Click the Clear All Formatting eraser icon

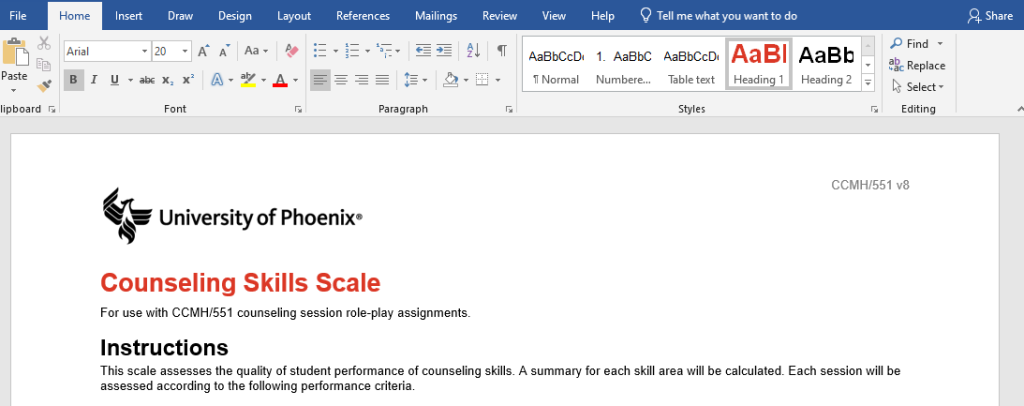[291, 50]
